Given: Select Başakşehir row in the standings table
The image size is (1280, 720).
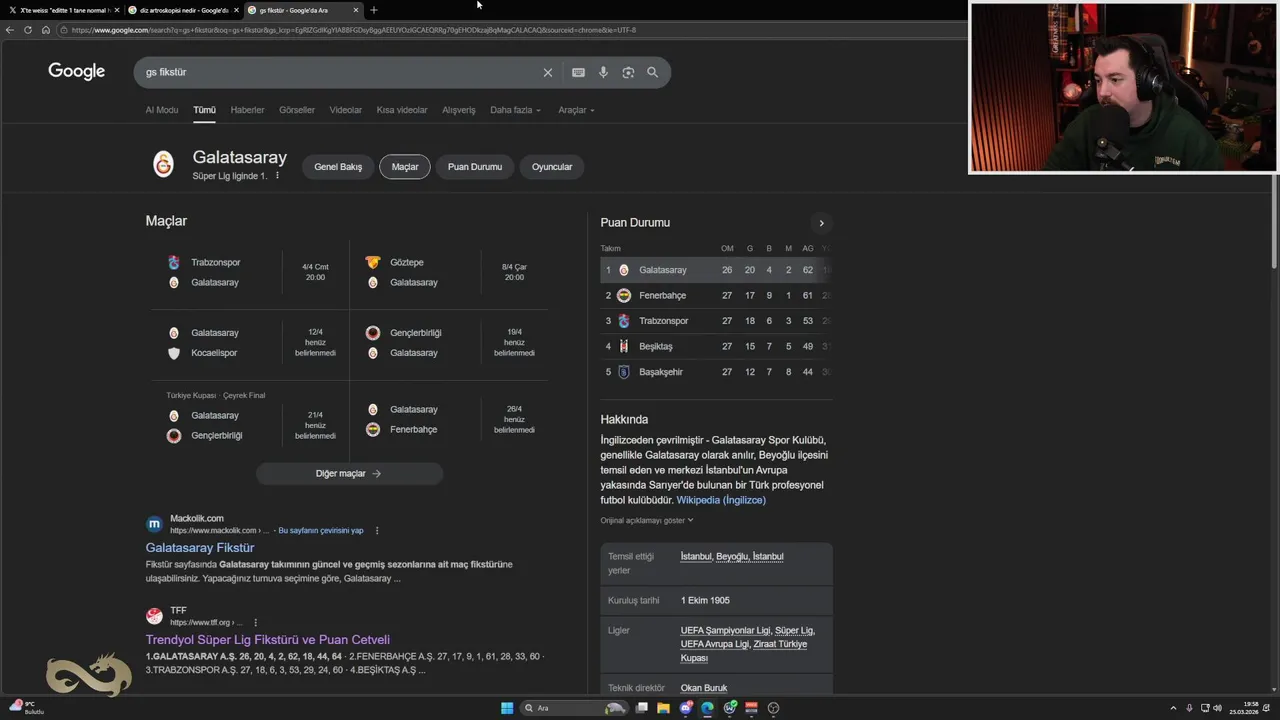Looking at the screenshot, I should tap(716, 372).
